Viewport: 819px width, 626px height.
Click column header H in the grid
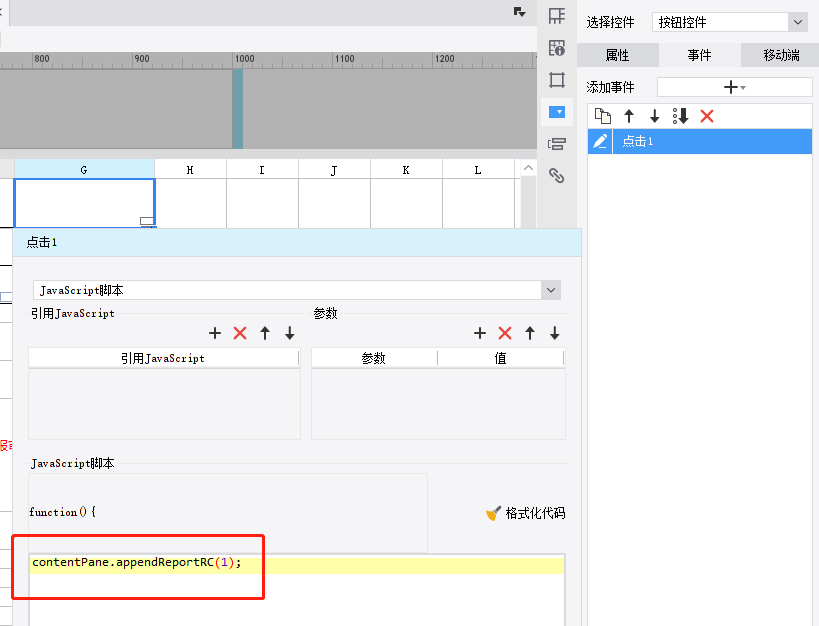tap(190, 170)
